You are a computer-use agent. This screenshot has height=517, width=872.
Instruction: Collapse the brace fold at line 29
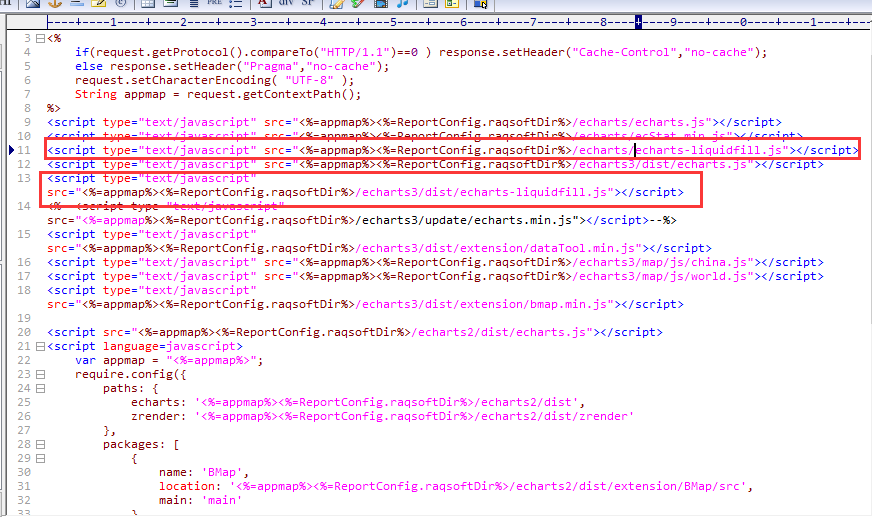click(x=40, y=458)
